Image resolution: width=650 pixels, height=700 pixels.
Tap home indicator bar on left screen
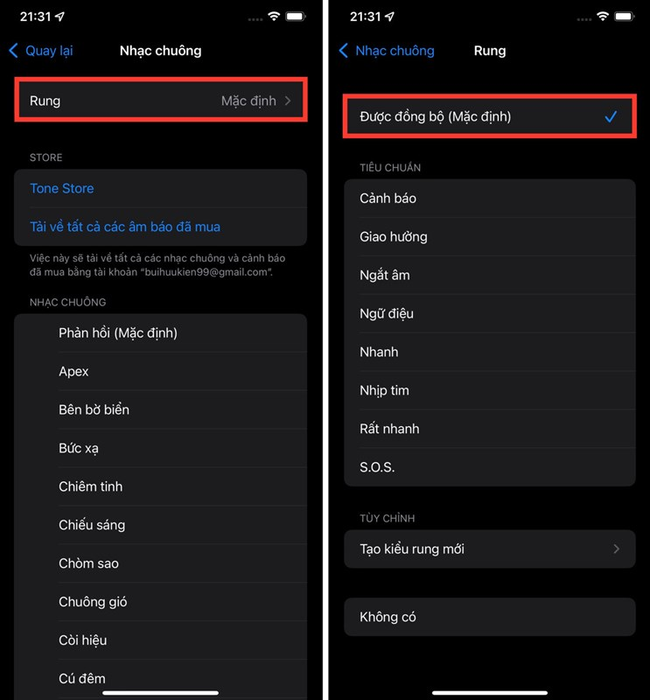click(161, 693)
